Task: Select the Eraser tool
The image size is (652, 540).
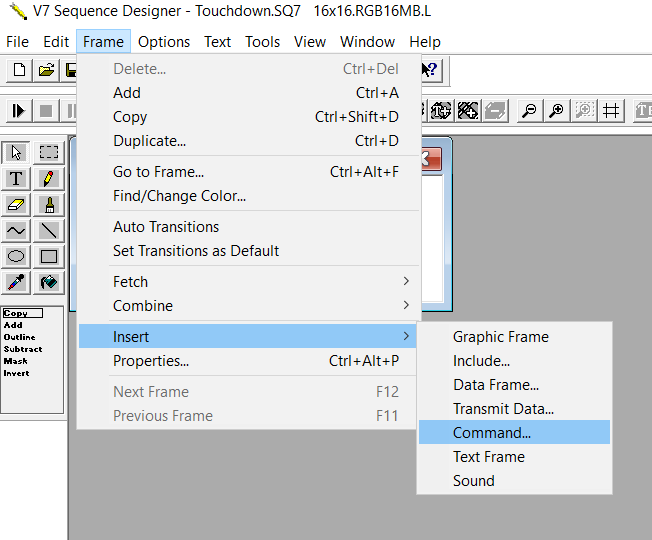Action: 16,205
